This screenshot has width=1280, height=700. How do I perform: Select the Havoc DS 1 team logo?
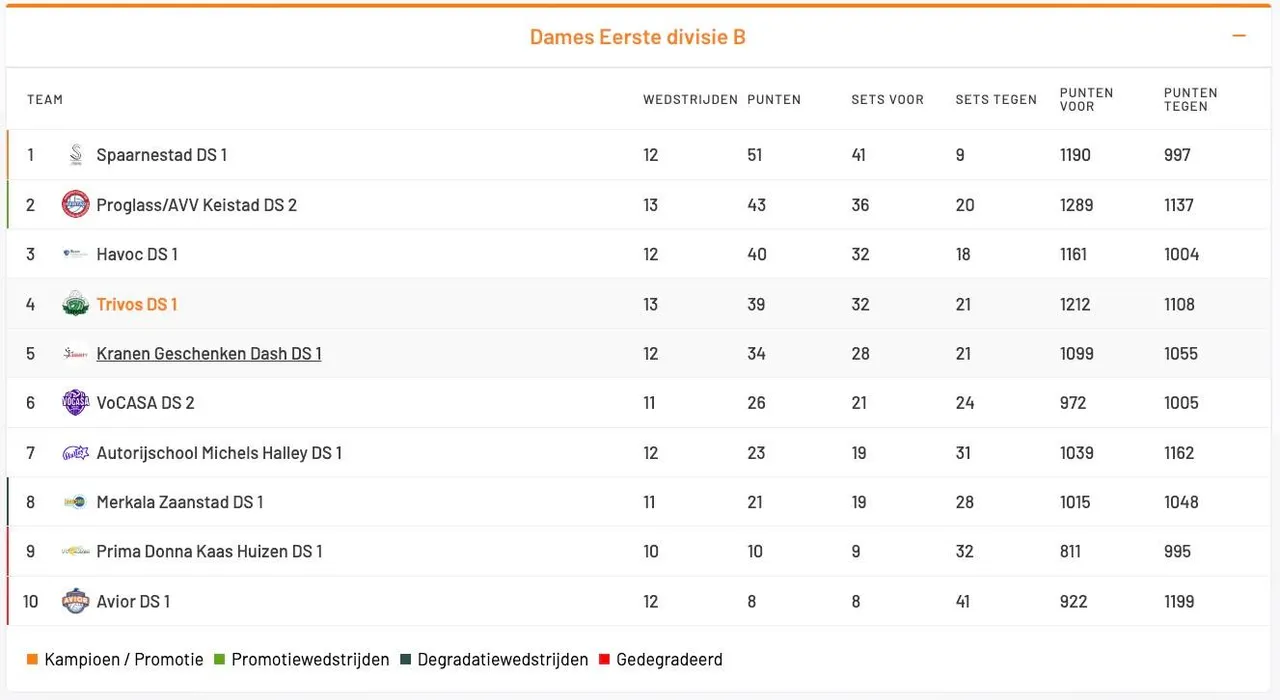[x=75, y=254]
